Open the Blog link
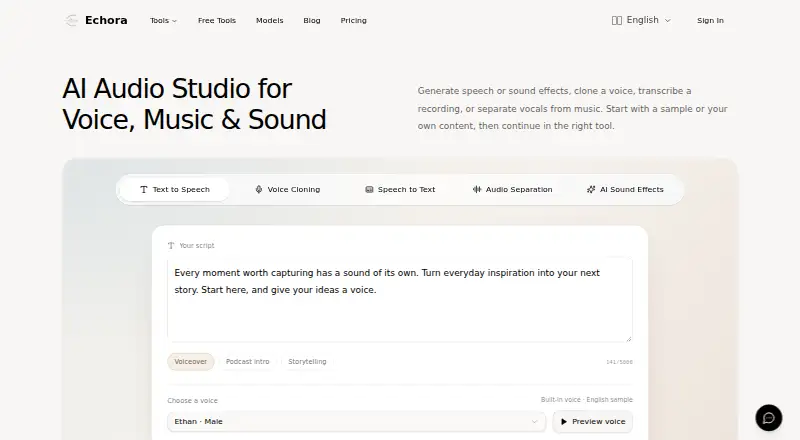The width and height of the screenshot is (800, 440). tap(312, 20)
